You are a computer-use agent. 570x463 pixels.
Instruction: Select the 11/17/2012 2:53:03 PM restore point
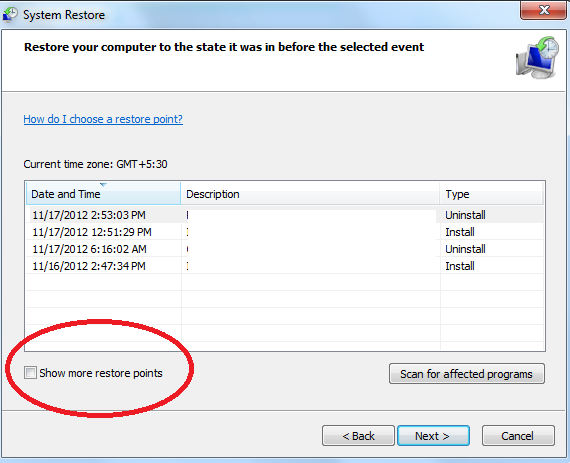(285, 215)
